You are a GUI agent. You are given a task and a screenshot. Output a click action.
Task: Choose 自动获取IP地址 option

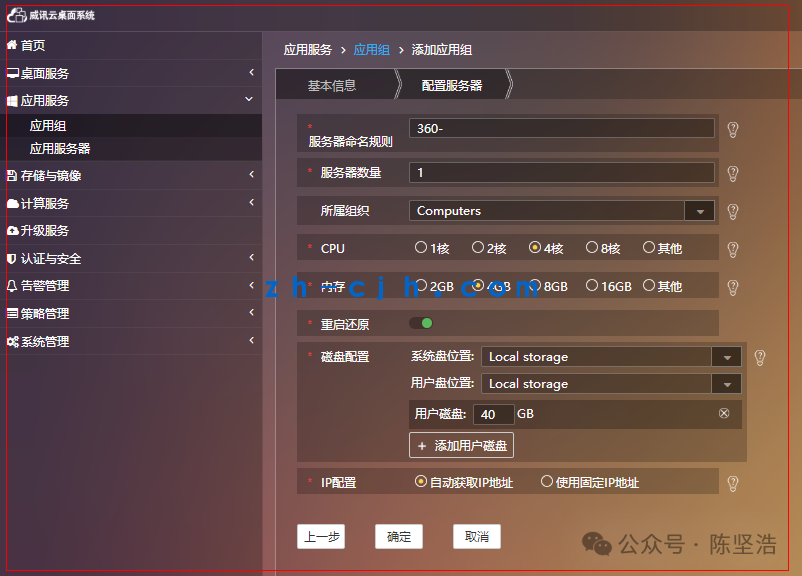[x=420, y=481]
